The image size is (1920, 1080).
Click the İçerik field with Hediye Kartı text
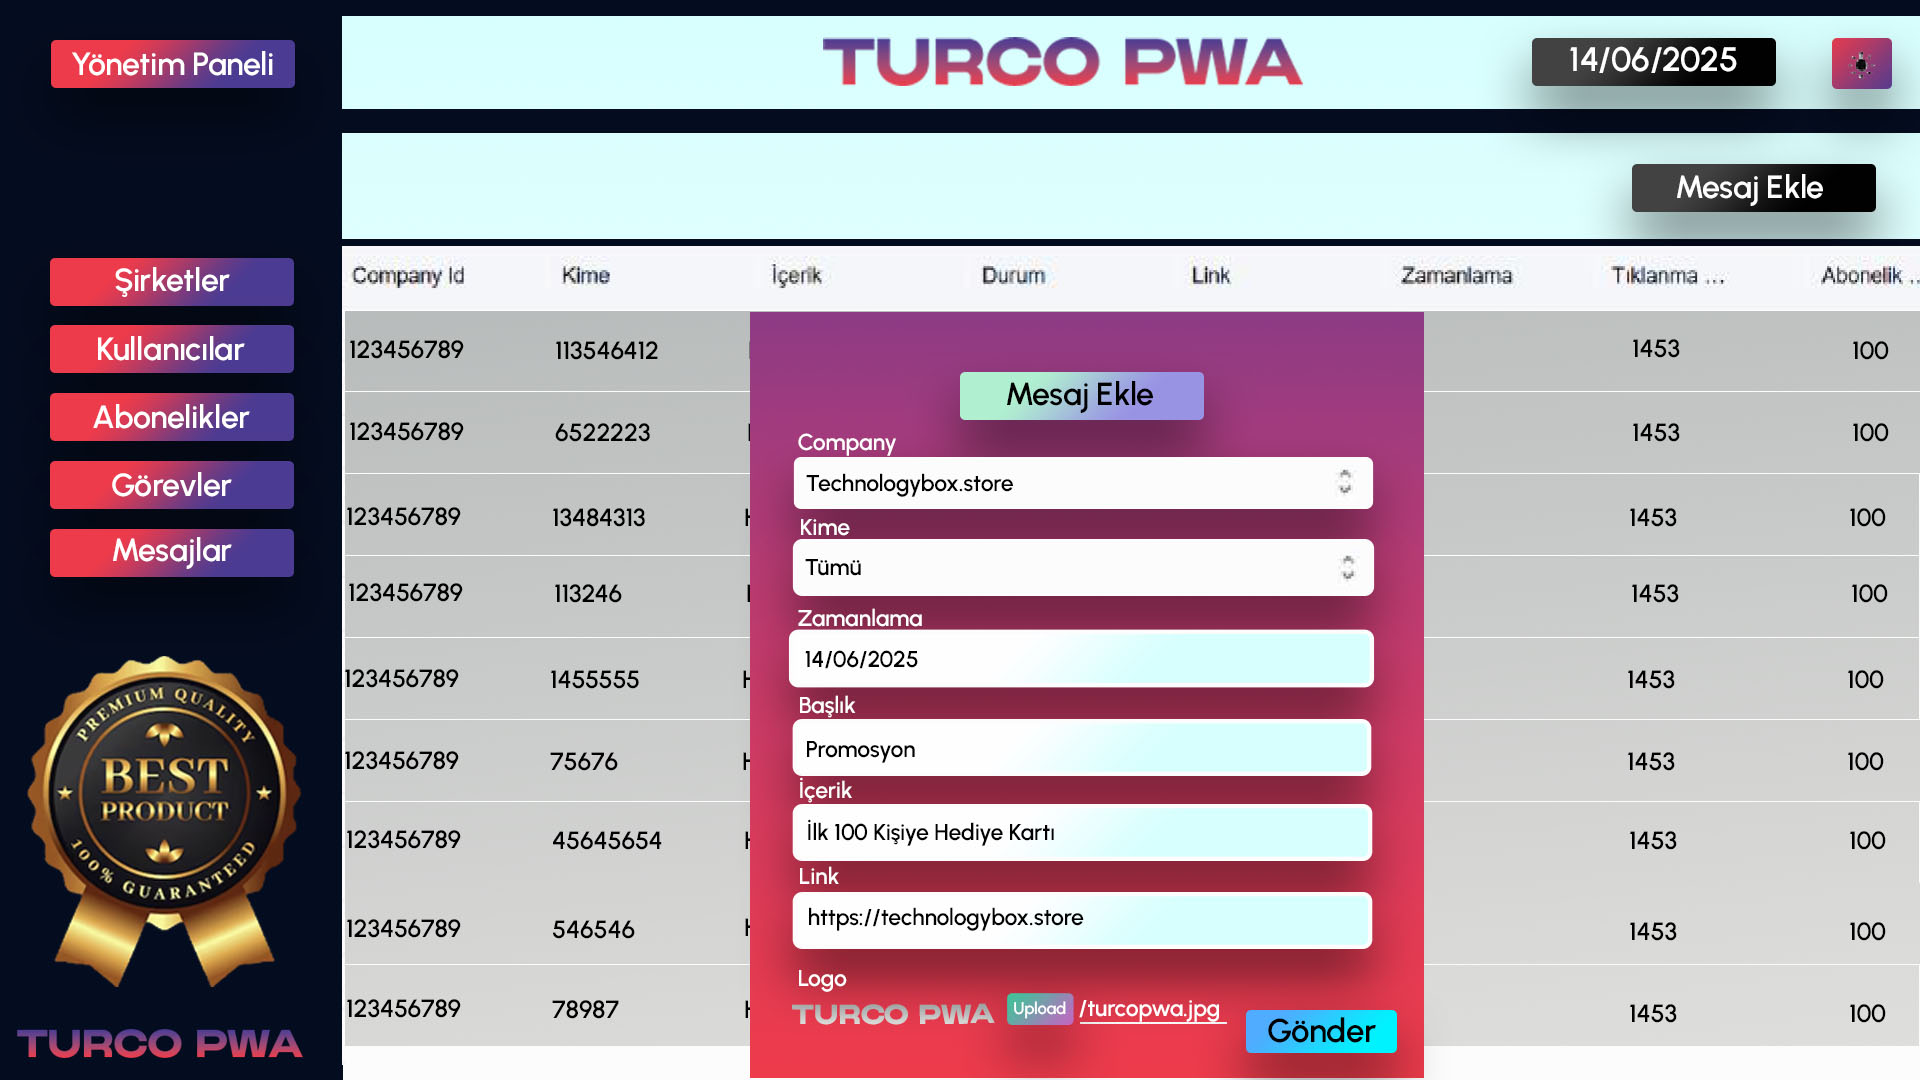point(1082,832)
